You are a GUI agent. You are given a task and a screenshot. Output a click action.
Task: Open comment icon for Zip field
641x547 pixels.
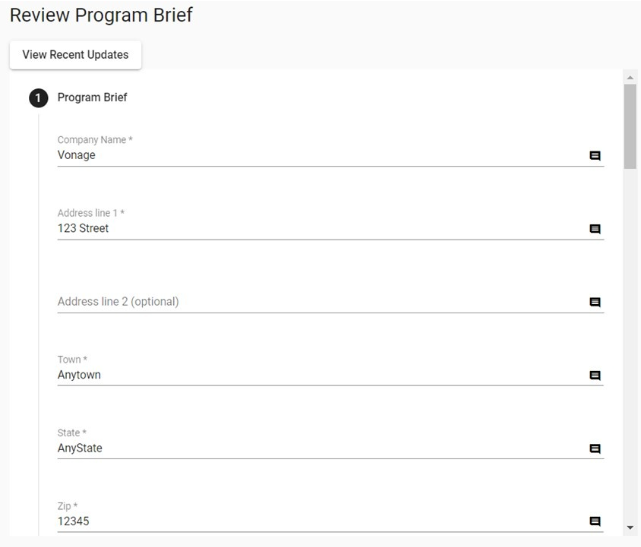click(595, 521)
